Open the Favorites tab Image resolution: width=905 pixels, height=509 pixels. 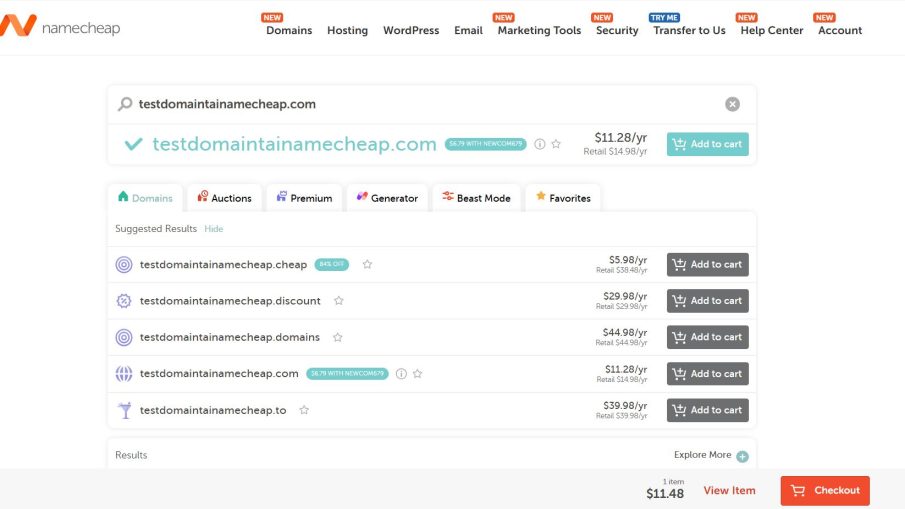pyautogui.click(x=563, y=198)
